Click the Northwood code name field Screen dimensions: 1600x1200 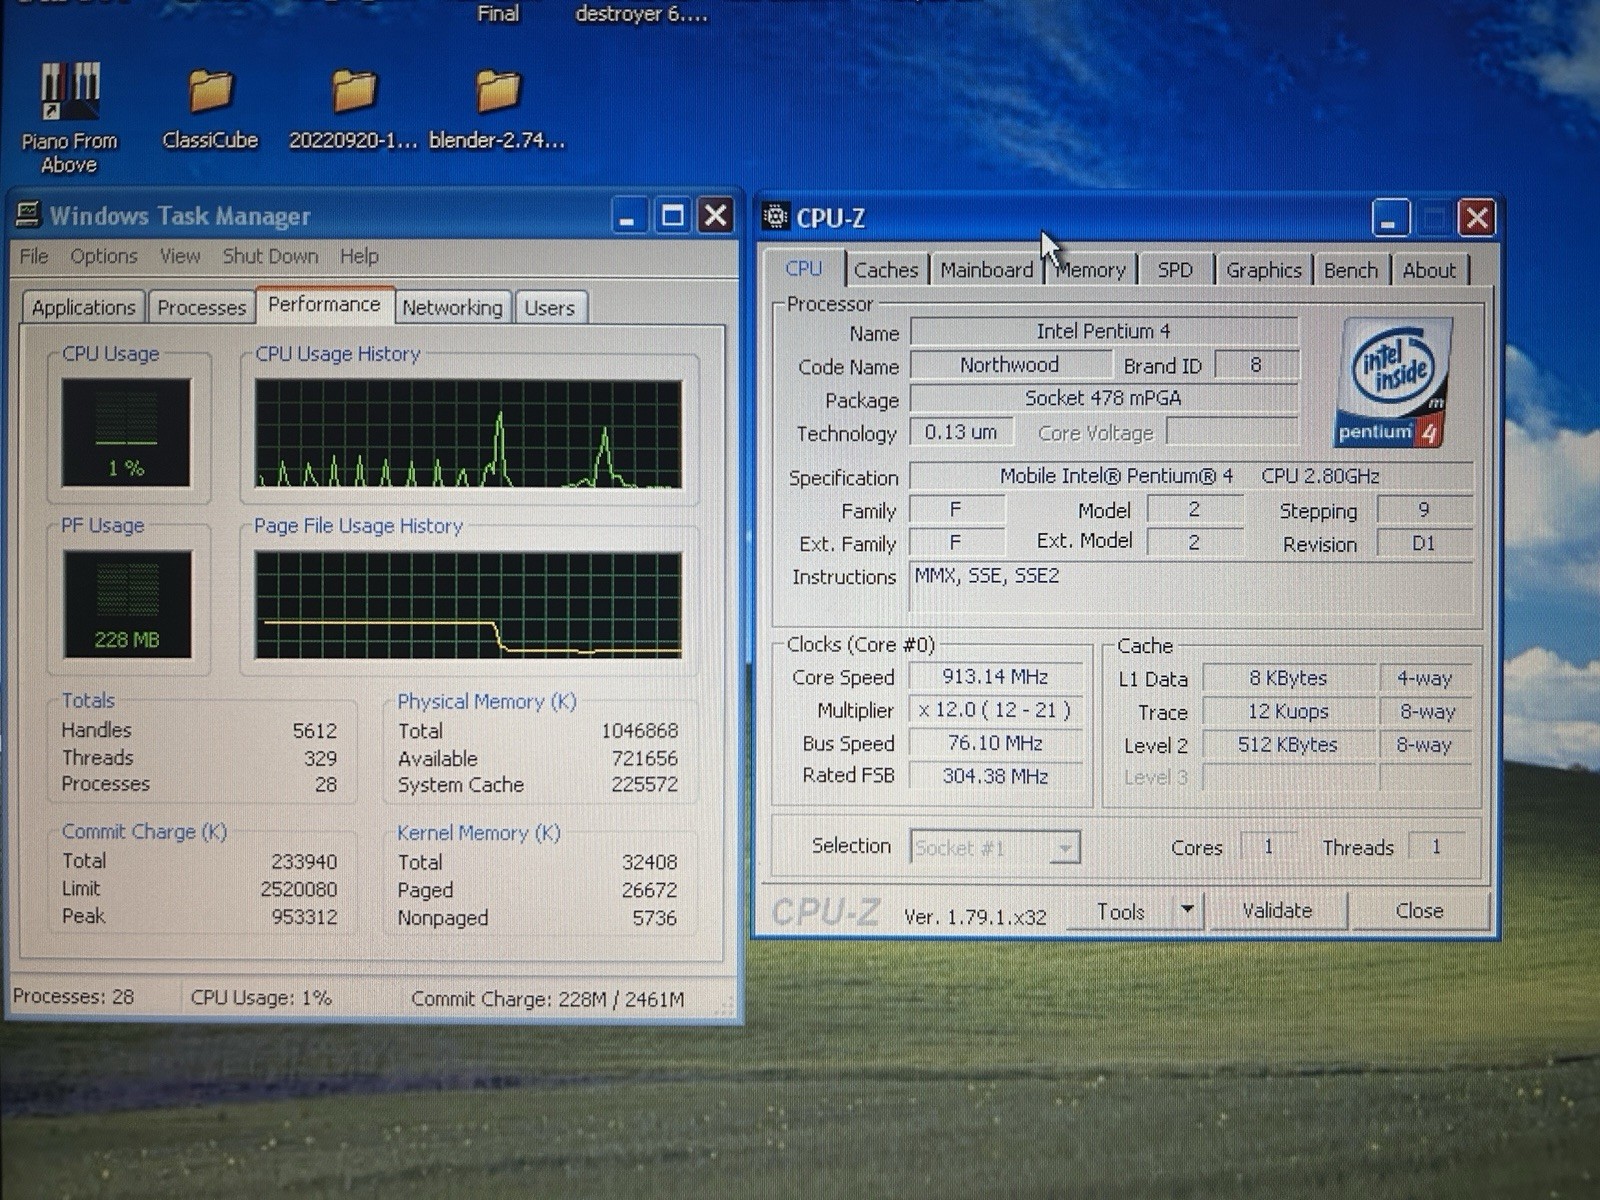click(1010, 365)
